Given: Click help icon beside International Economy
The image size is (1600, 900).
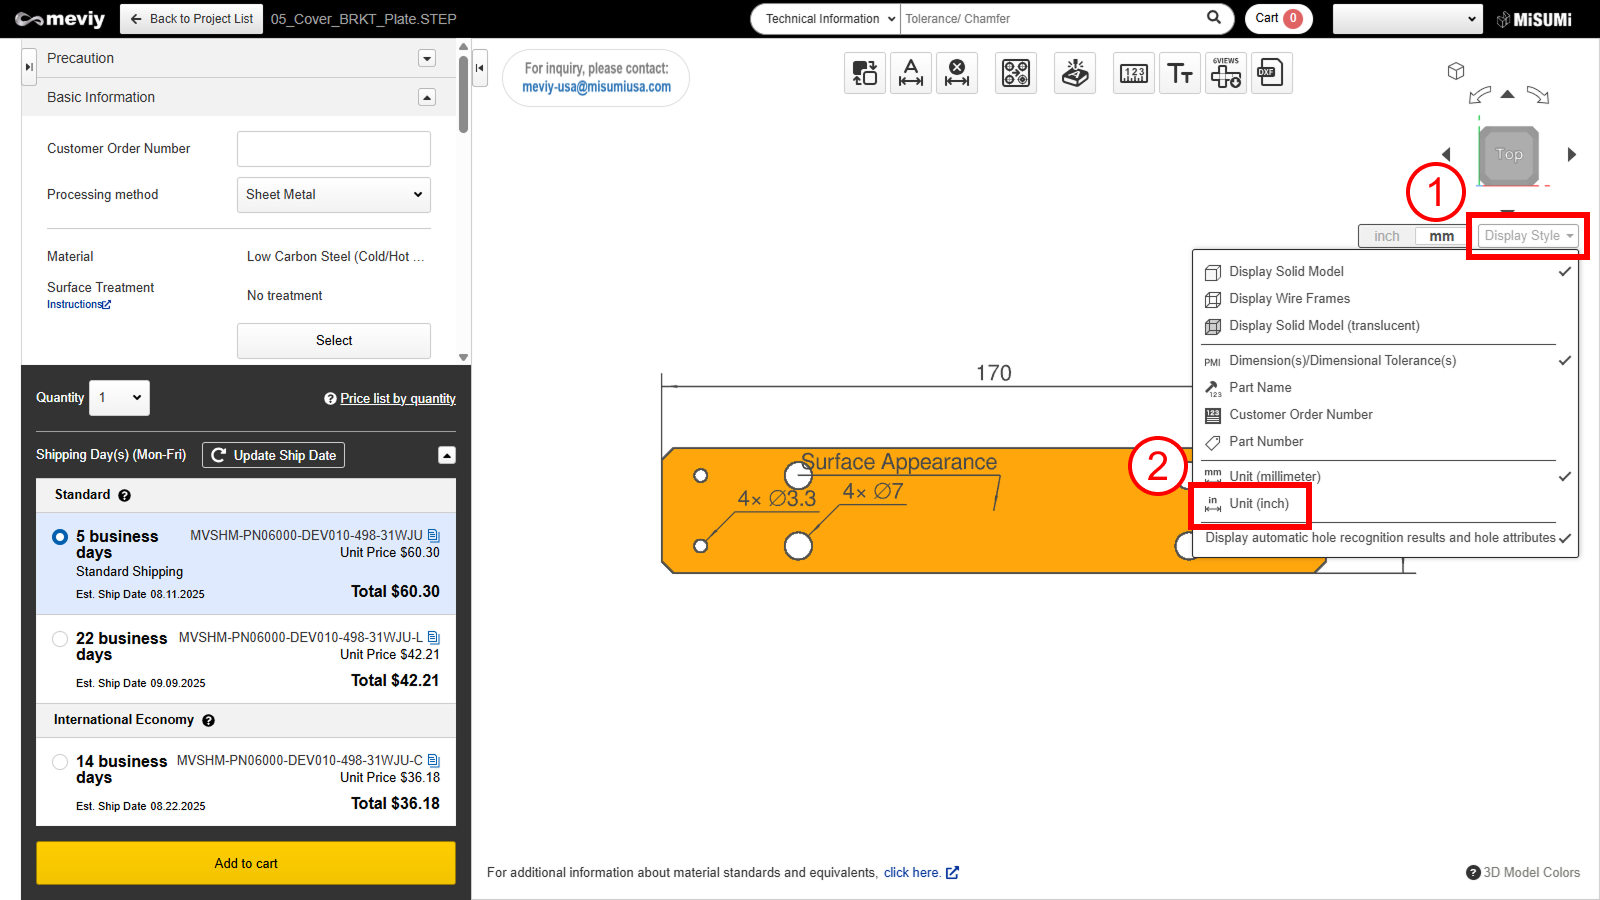Looking at the screenshot, I should 208,720.
